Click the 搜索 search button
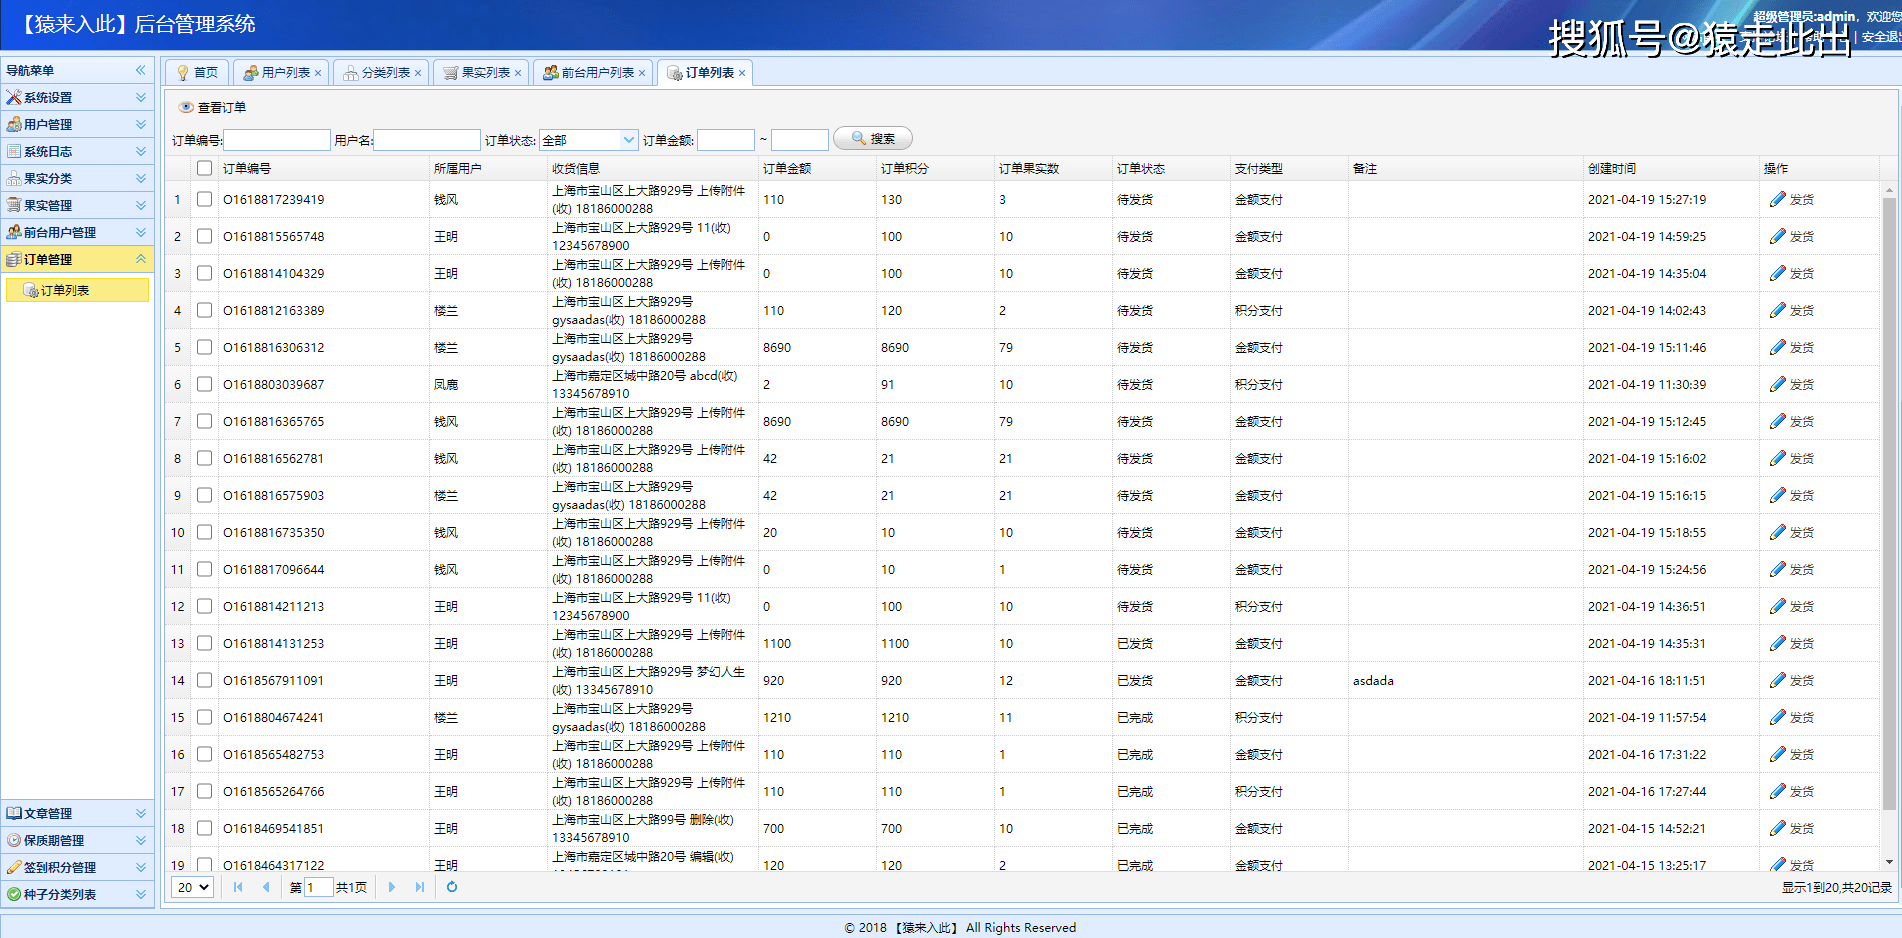The image size is (1902, 938). 873,139
